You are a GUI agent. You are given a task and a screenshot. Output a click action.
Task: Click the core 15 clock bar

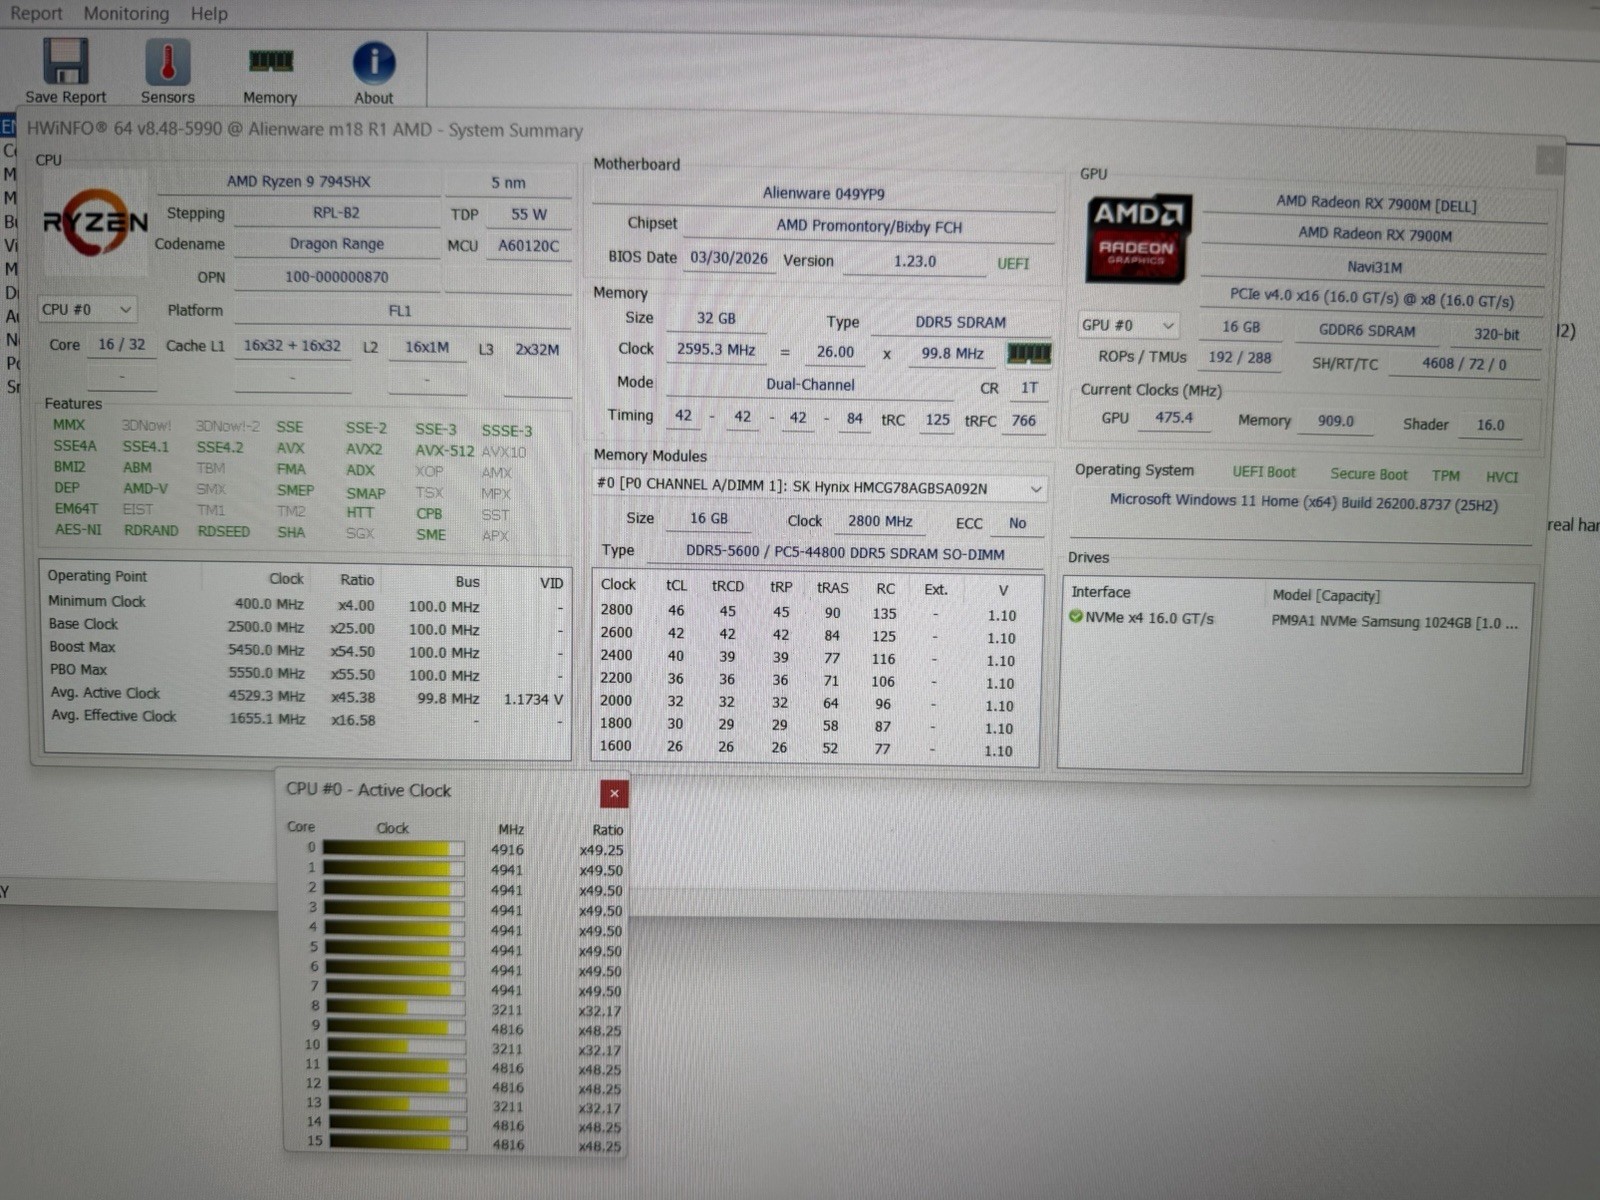click(398, 1142)
